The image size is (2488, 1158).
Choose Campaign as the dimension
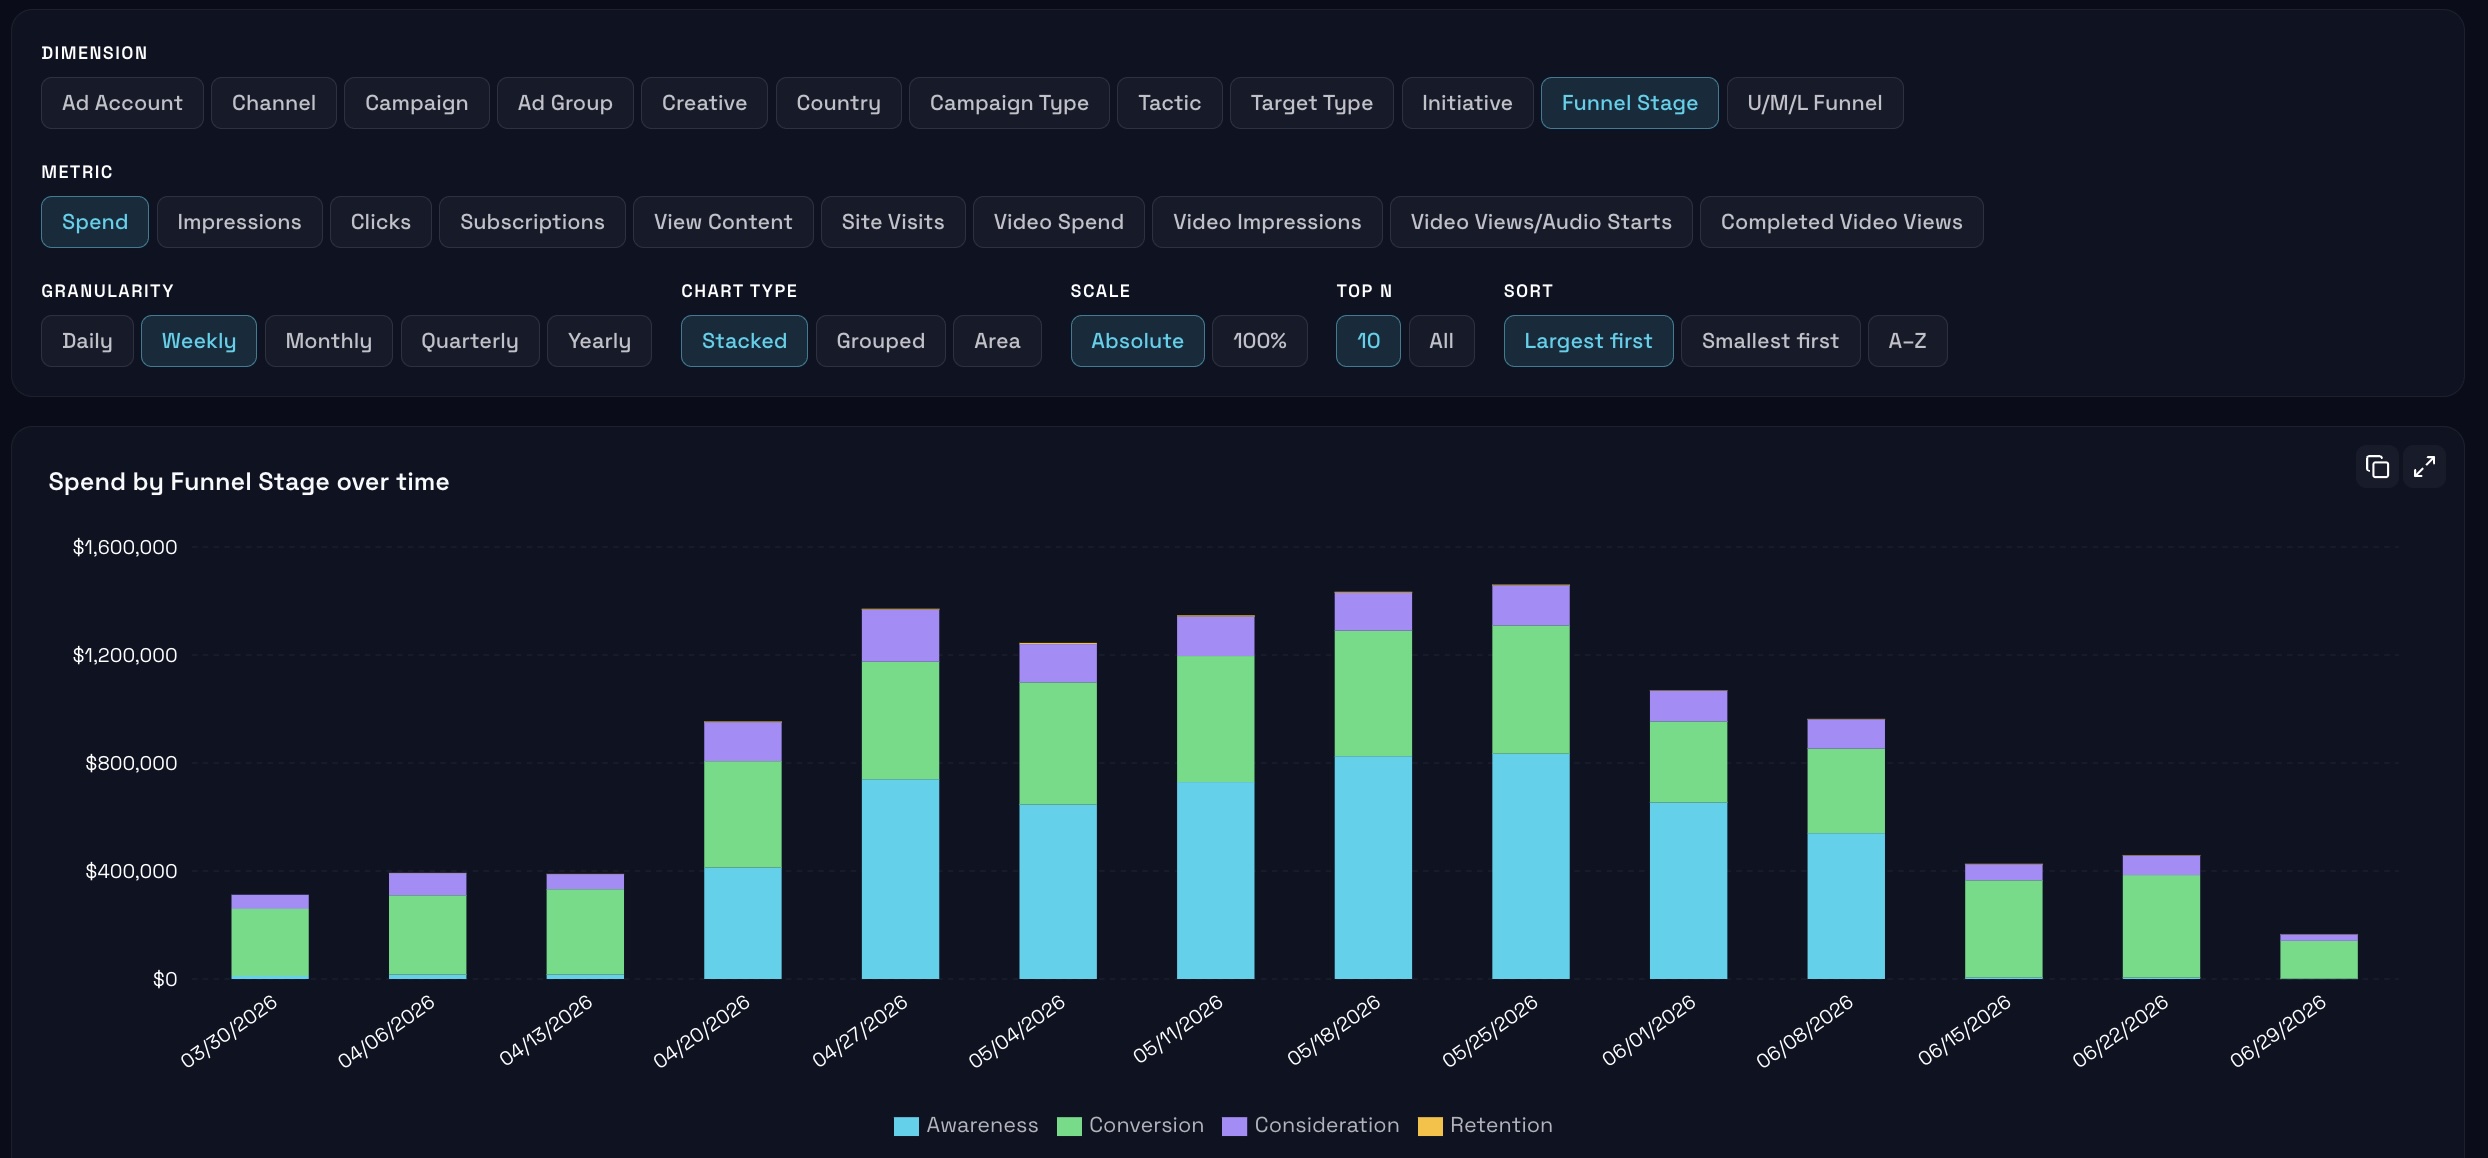pyautogui.click(x=417, y=103)
